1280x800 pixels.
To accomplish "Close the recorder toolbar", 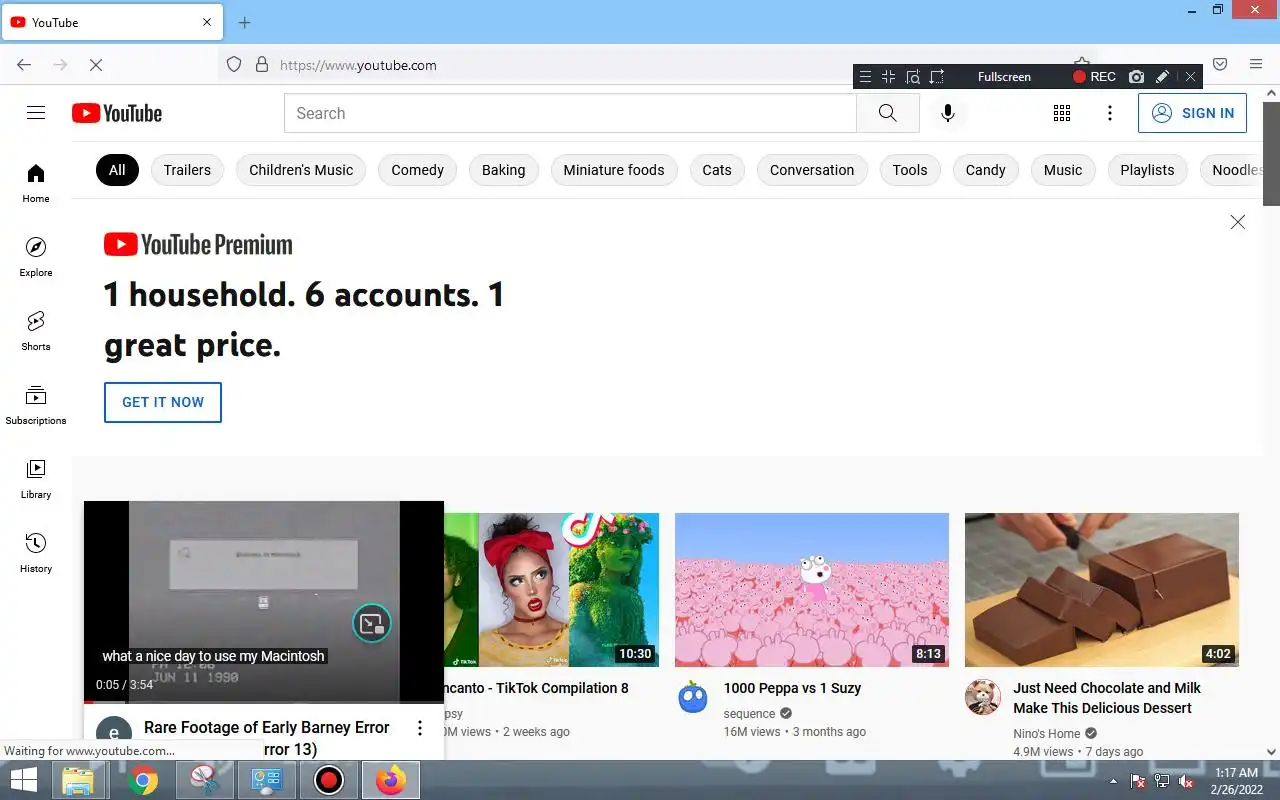I will tap(1190, 77).
